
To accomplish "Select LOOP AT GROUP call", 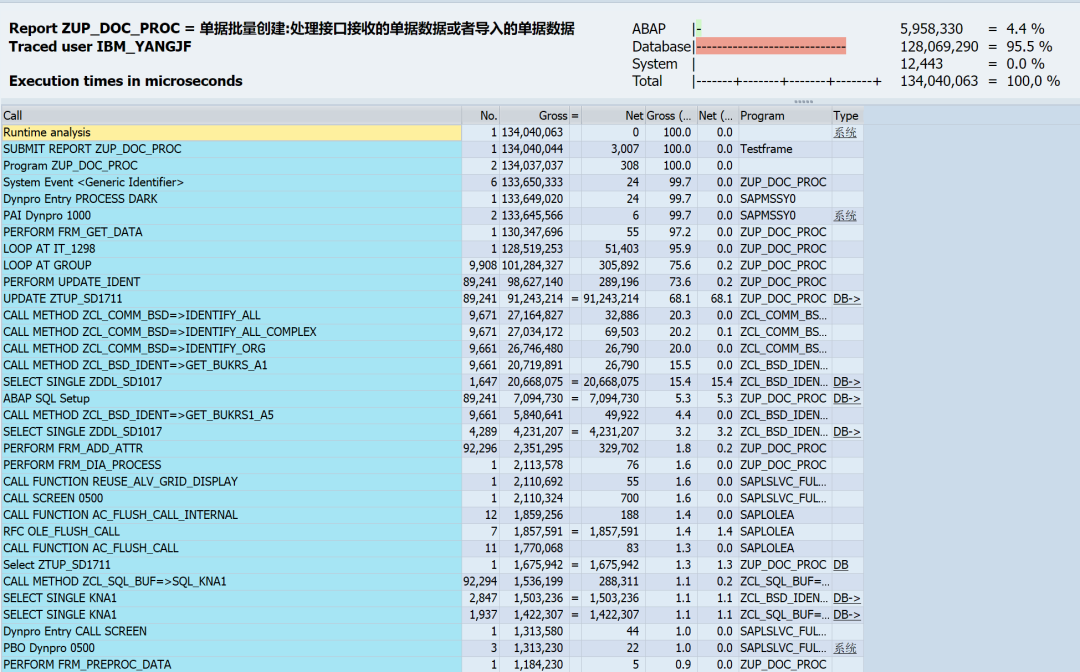I will [47, 266].
